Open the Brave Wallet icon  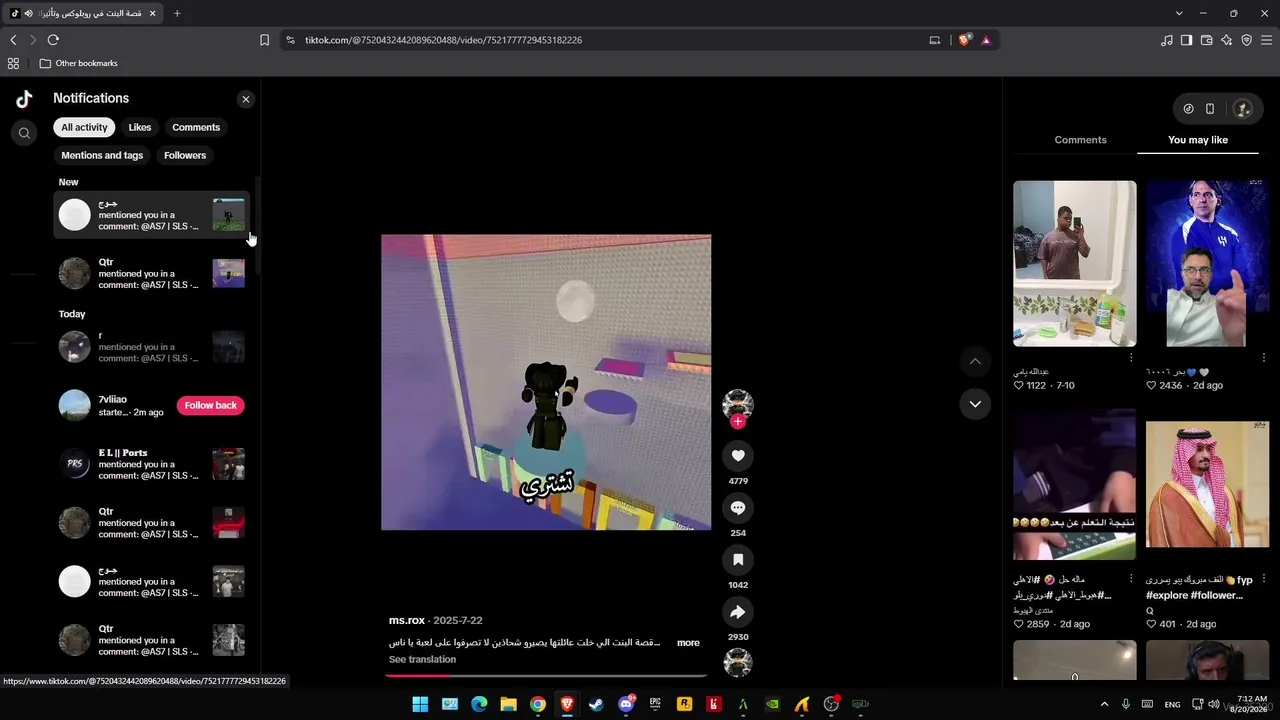[1206, 40]
